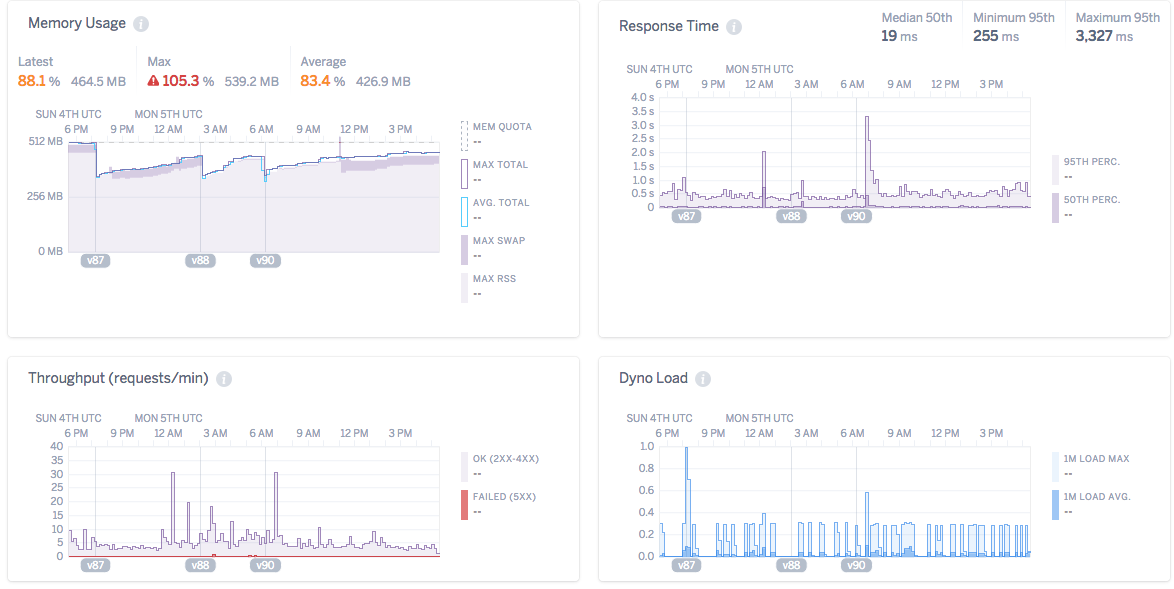The width and height of the screenshot is (1174, 589).
Task: Toggle the MAX SWAP legend series
Action: click(493, 249)
